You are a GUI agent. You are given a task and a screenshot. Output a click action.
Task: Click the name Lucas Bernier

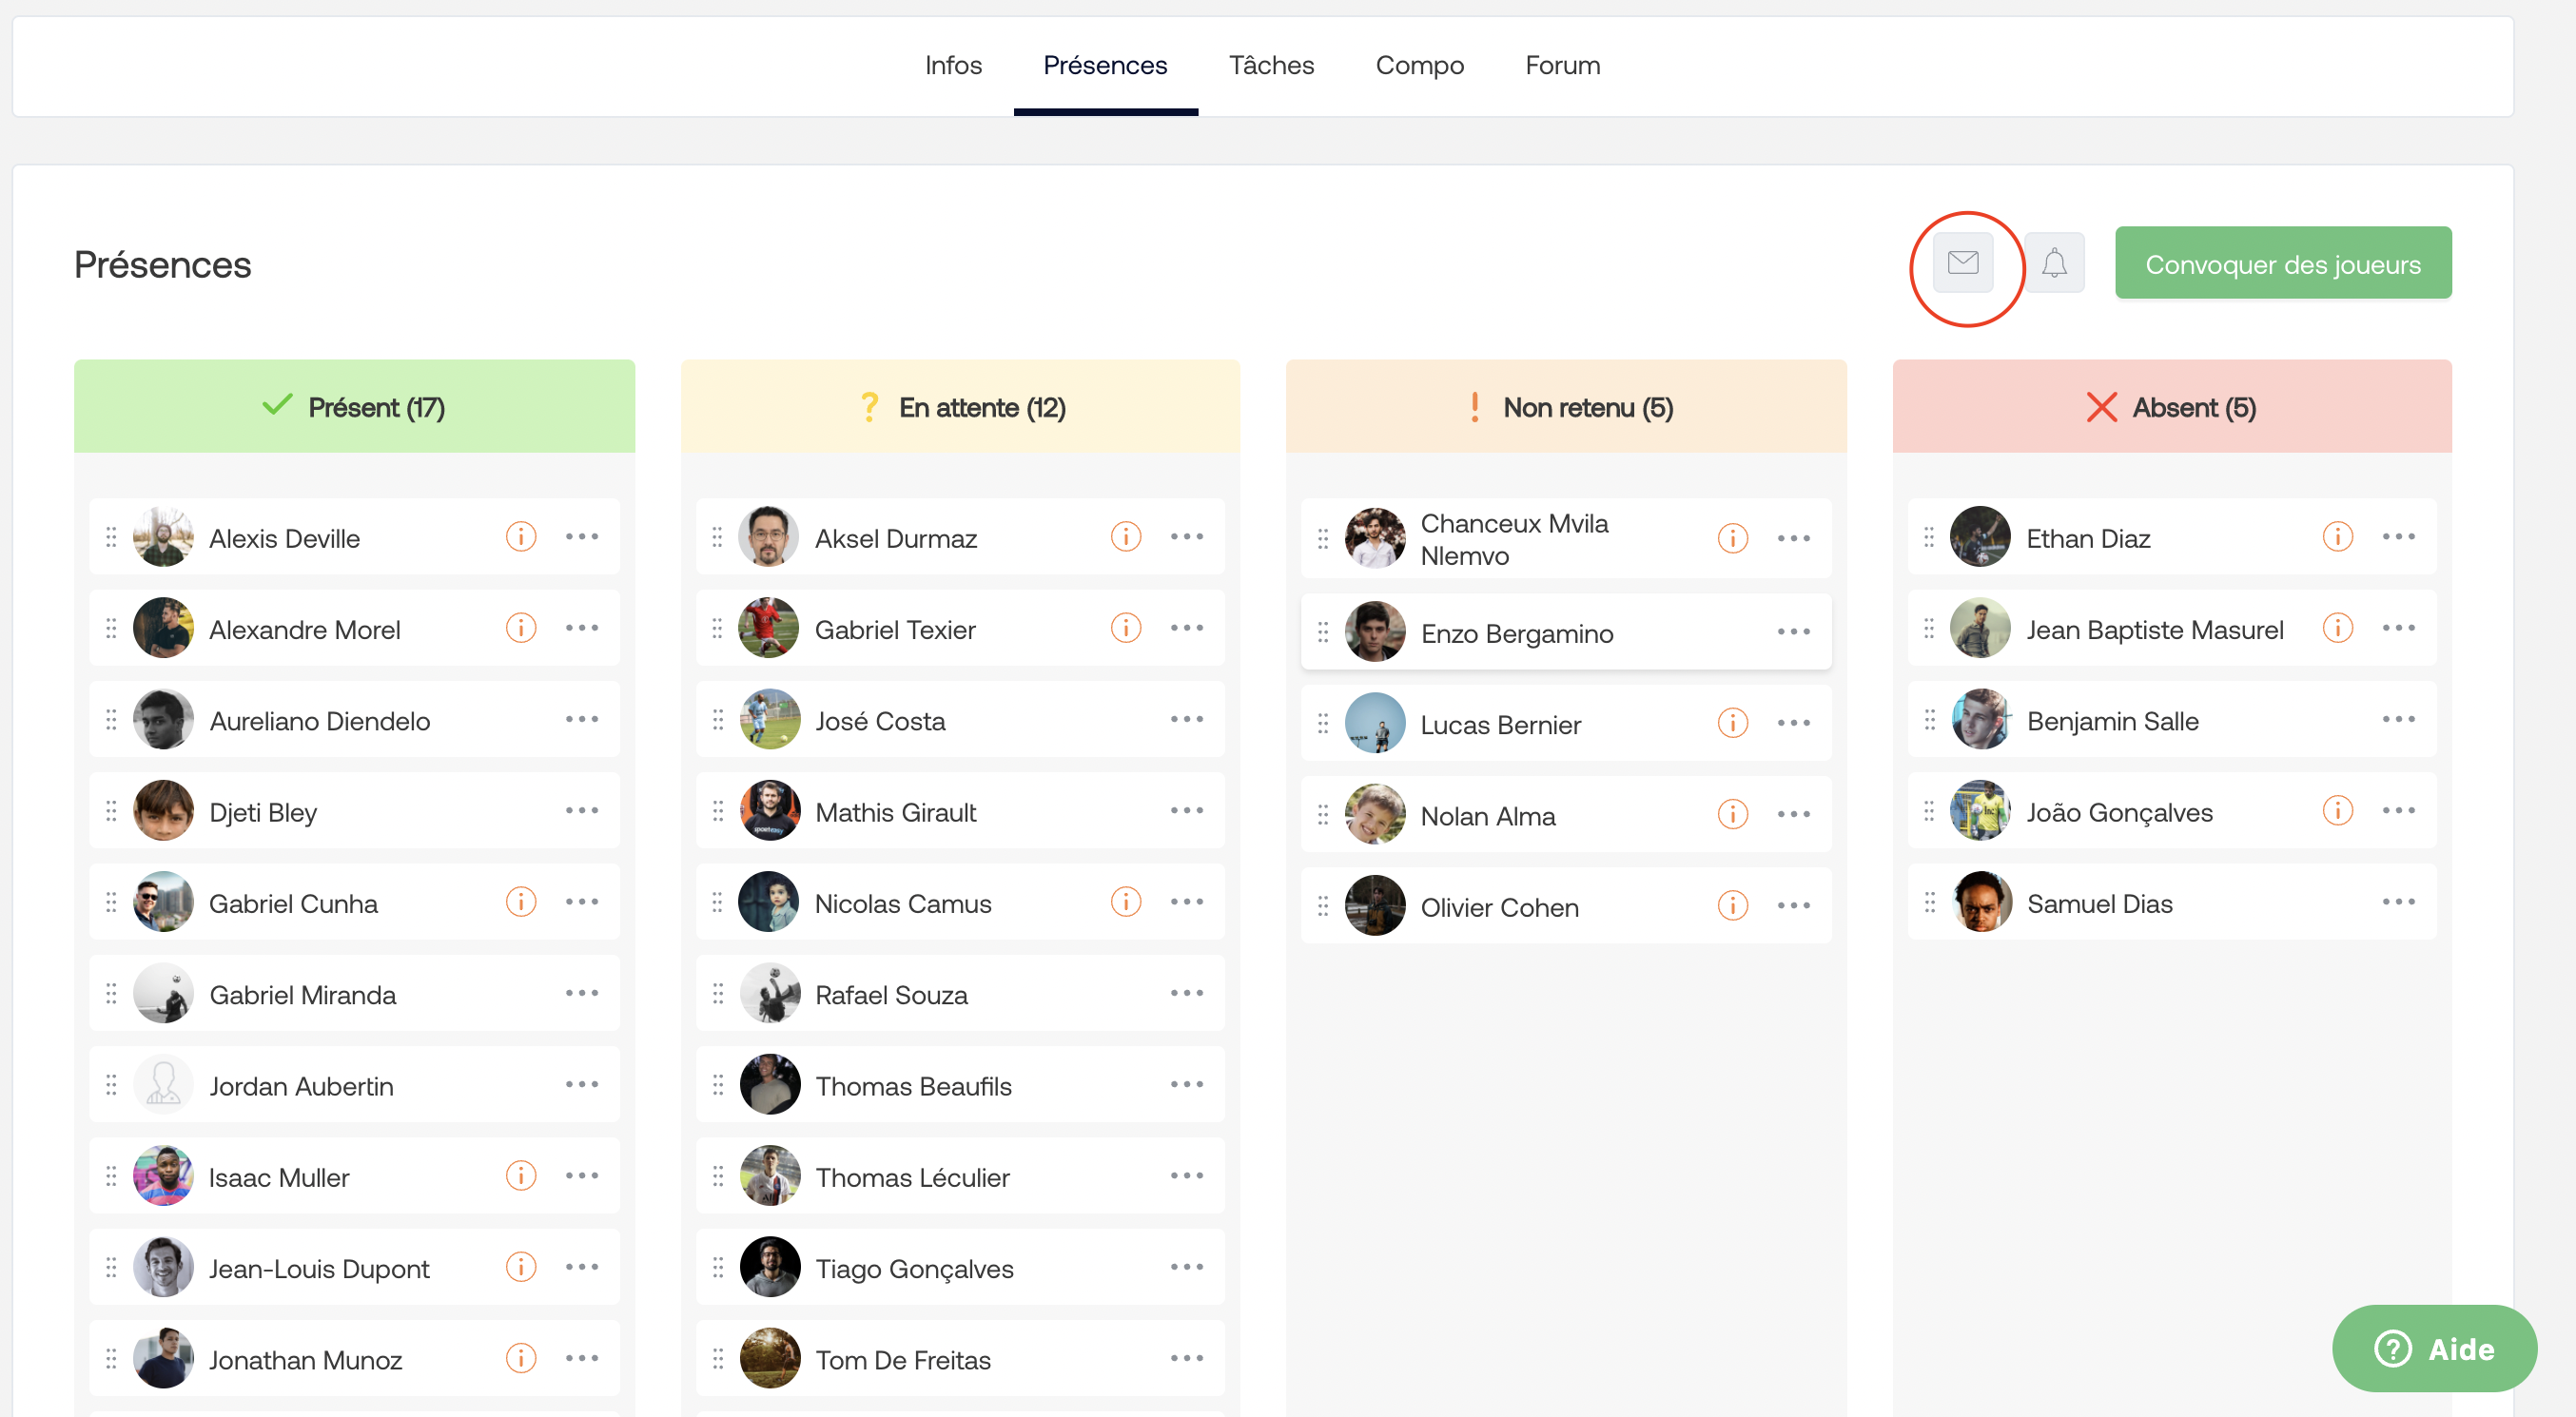(1501, 725)
